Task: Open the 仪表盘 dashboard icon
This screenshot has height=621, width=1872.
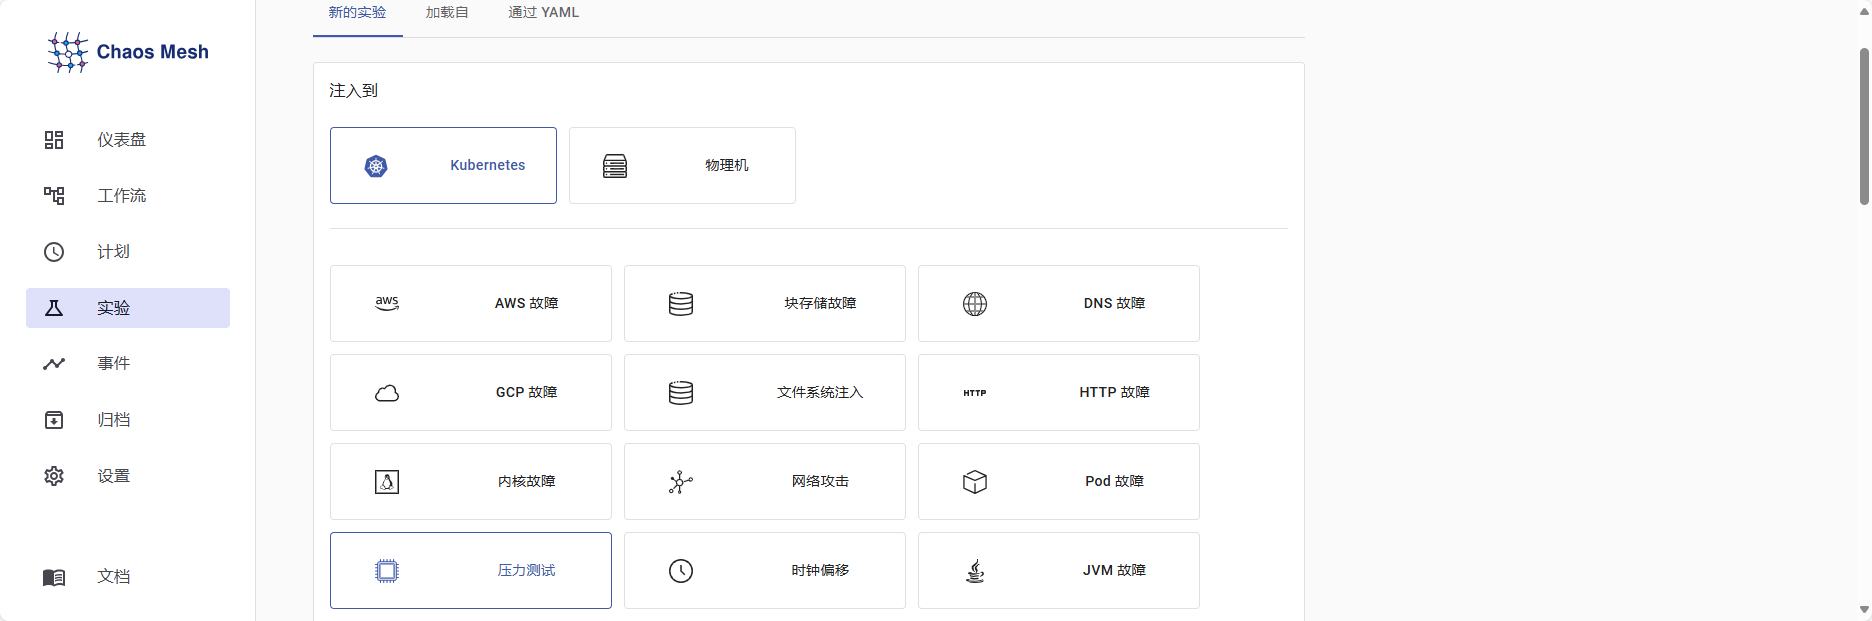Action: (x=54, y=140)
